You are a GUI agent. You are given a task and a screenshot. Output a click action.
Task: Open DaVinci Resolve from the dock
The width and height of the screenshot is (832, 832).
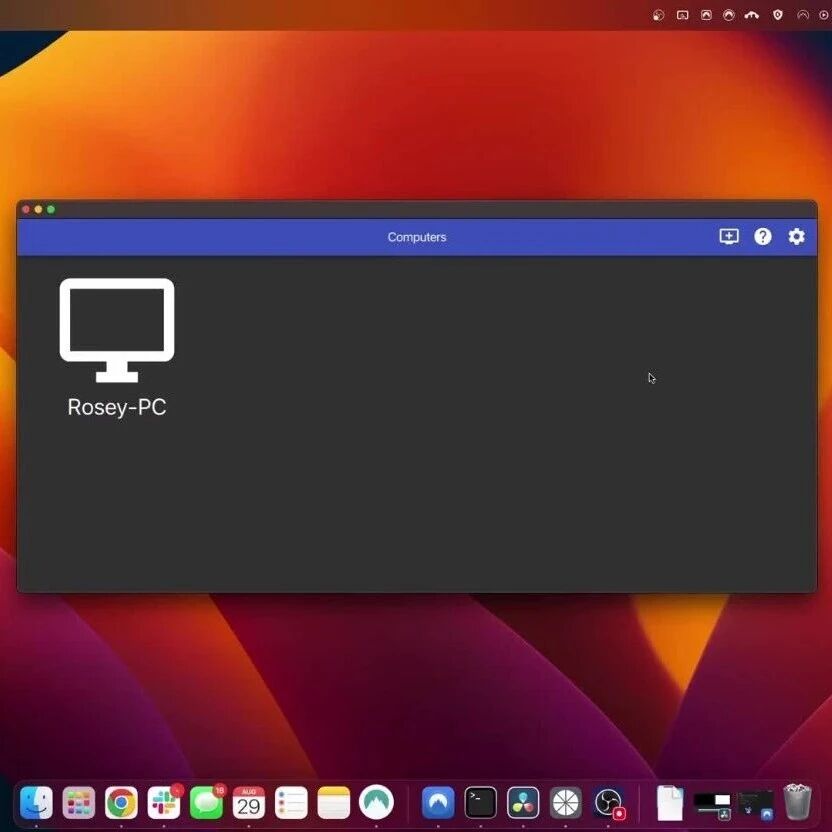[x=523, y=802]
